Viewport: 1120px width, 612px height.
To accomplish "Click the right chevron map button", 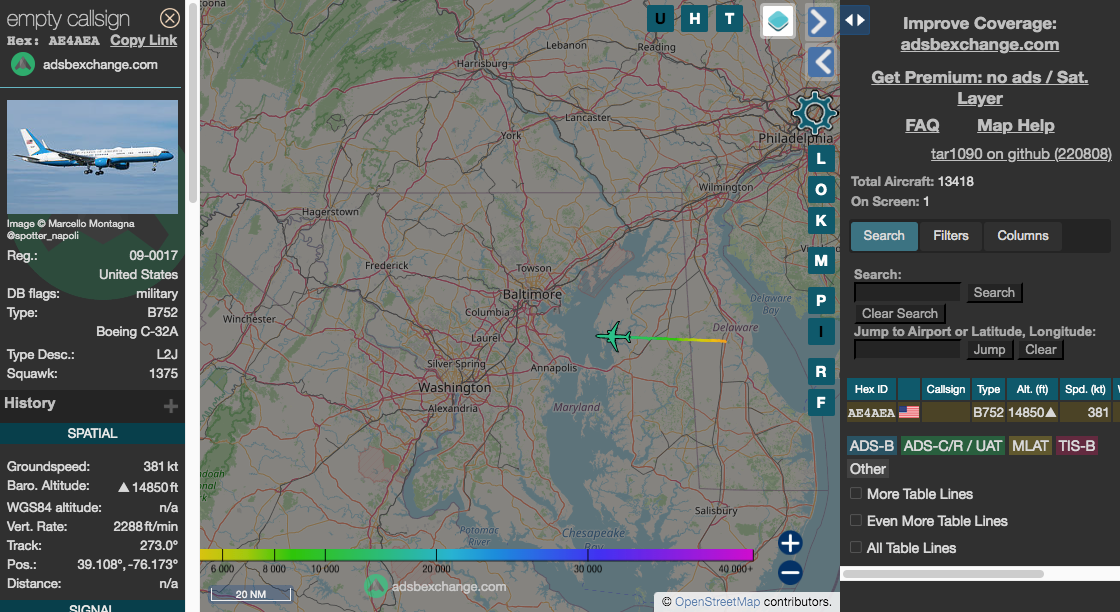I will coord(821,21).
